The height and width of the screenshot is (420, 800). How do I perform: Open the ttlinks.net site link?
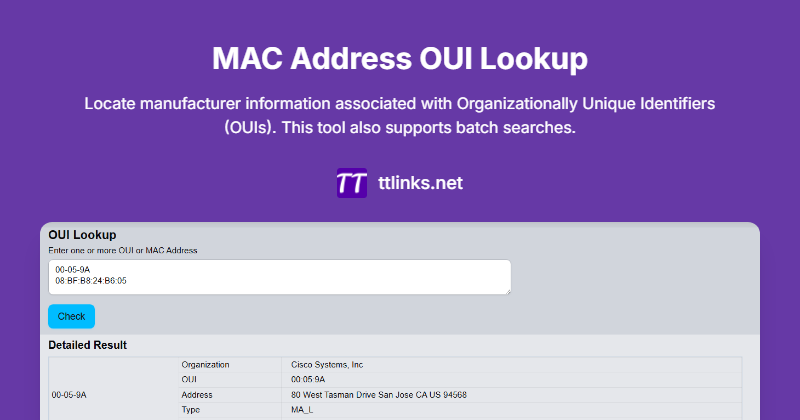click(x=420, y=183)
